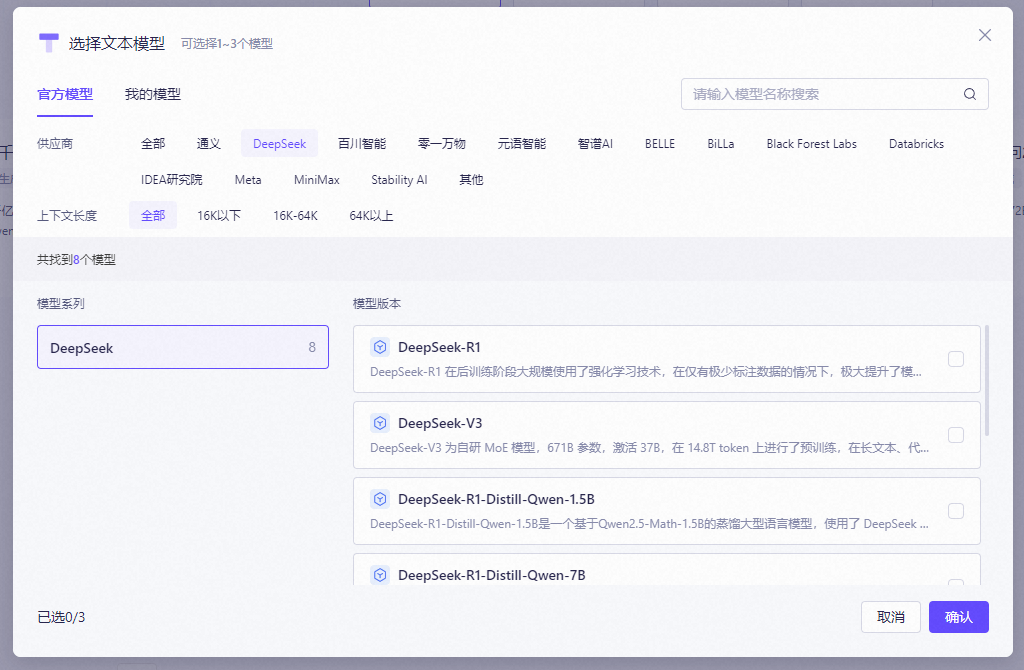The image size is (1024, 670).
Task: Click the DeepSeek-R1-Distill-Qwen-1.5B description text
Action: click(649, 524)
